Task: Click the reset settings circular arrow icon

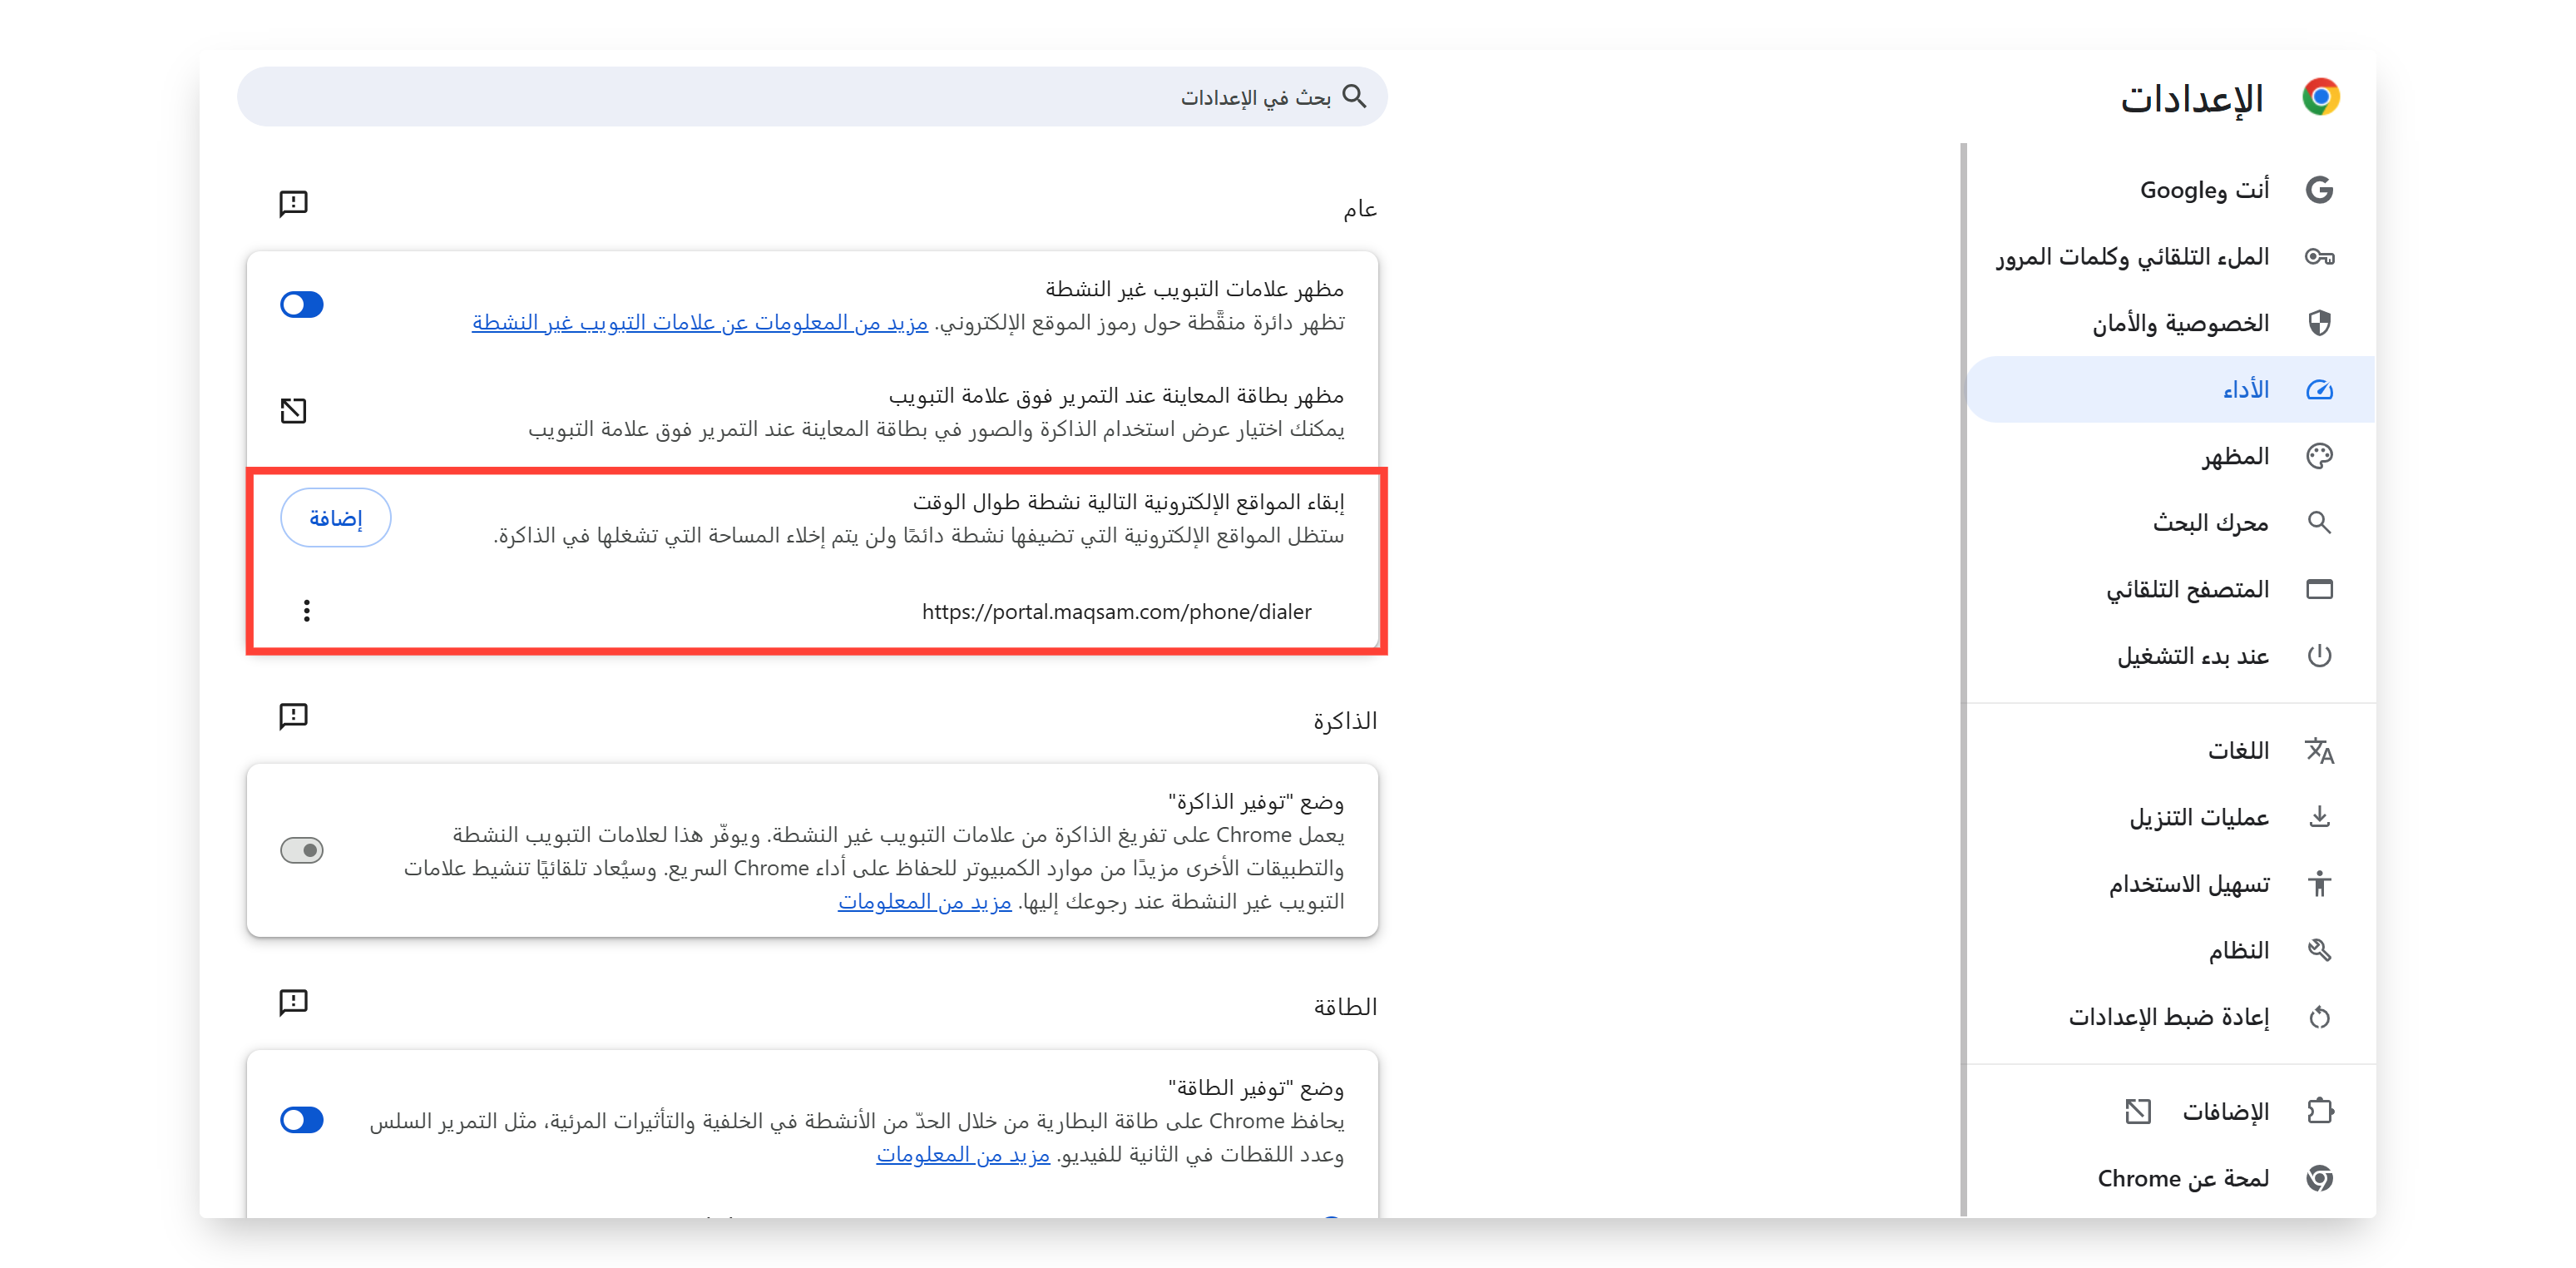Action: click(2319, 1017)
